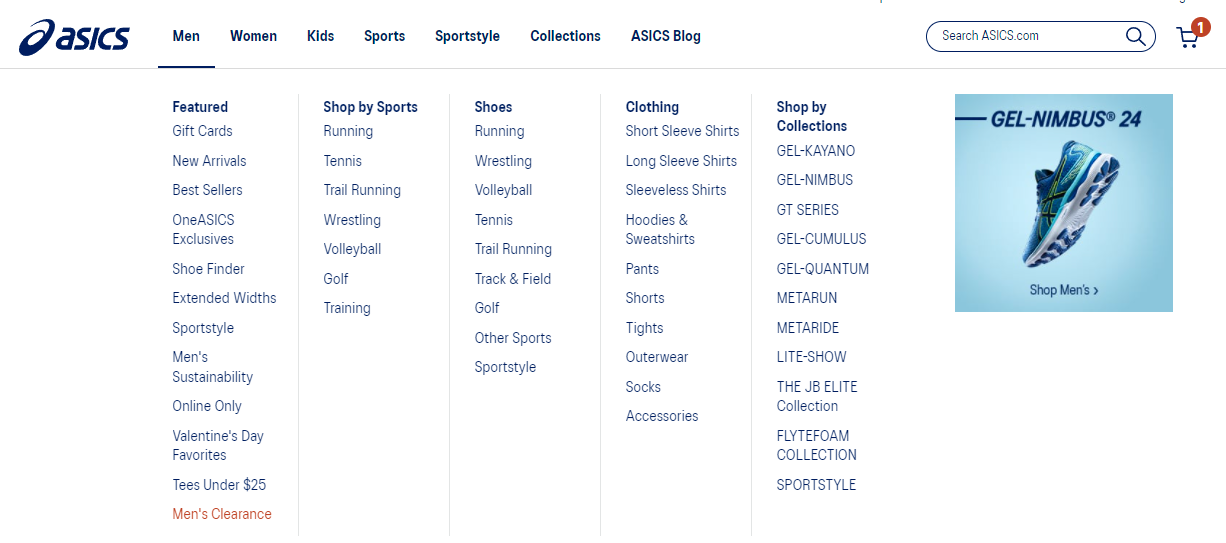
Task: Go to ASICS Blog
Action: [665, 36]
